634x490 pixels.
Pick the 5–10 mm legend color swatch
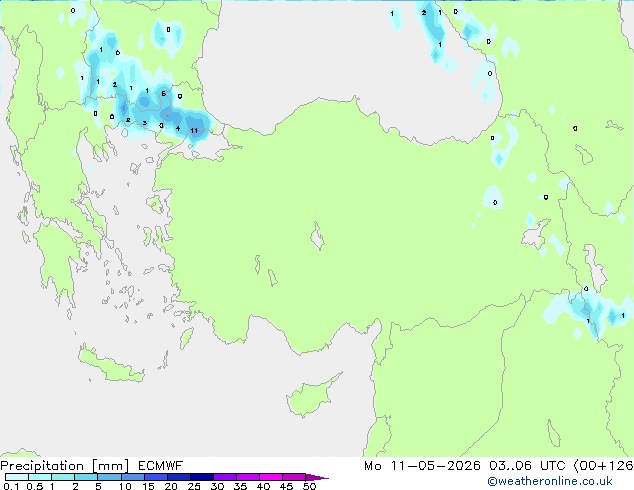tap(109, 477)
